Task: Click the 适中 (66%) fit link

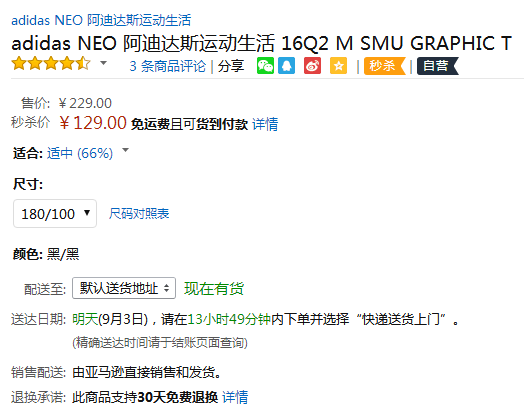Action: pos(80,153)
